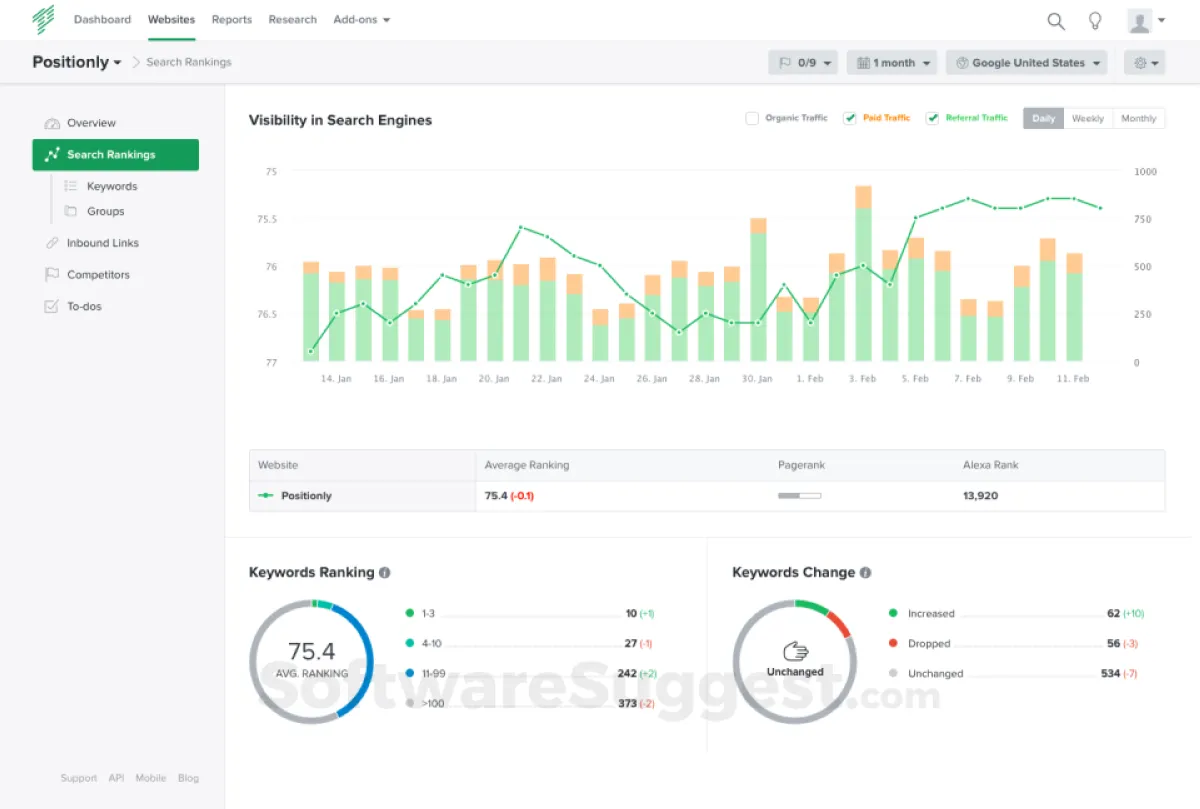Click the Positionly row in the table

click(x=707, y=496)
